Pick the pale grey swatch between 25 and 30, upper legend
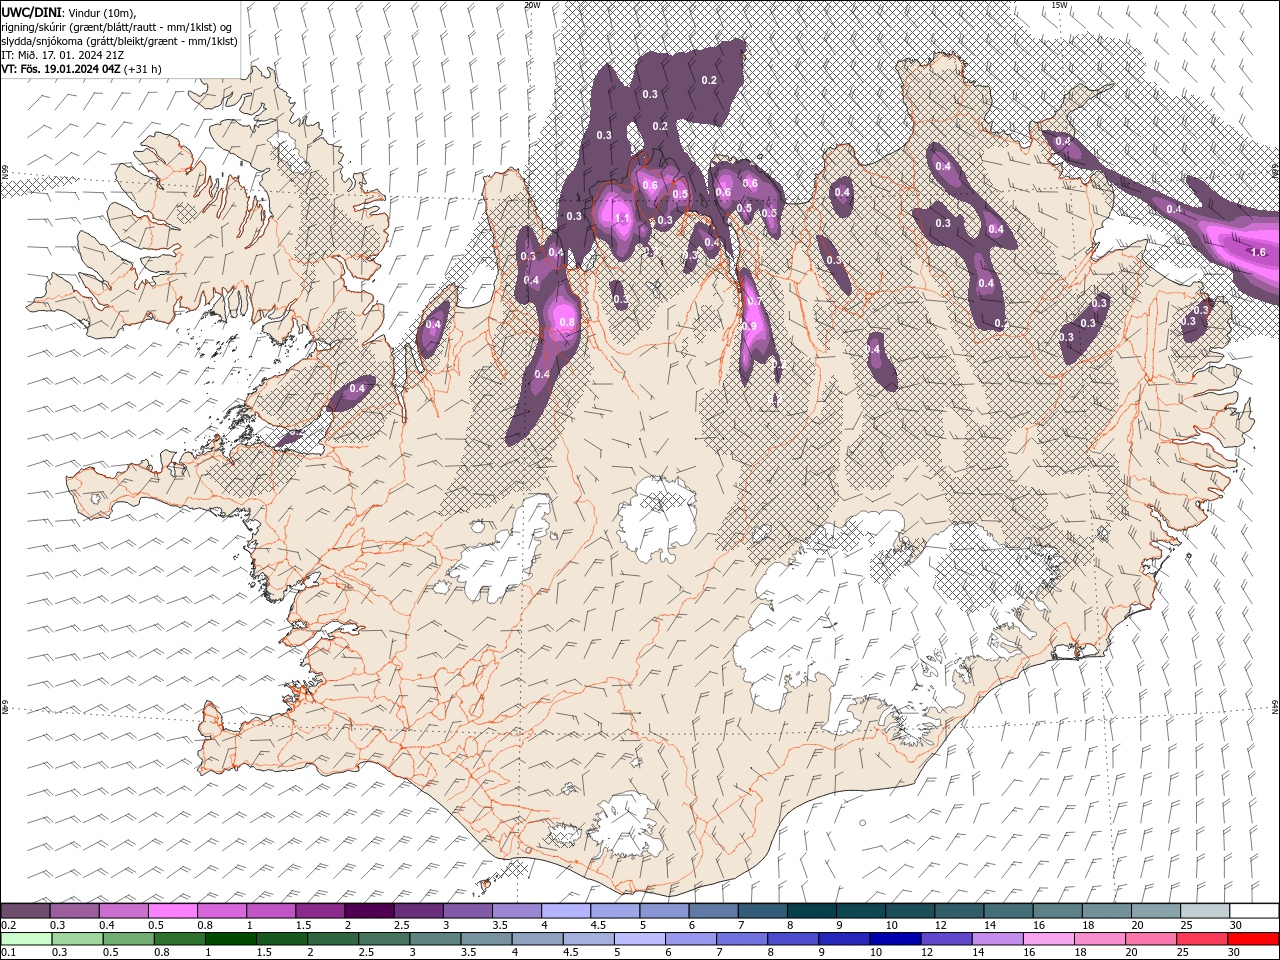Image resolution: width=1280 pixels, height=960 pixels. tap(1206, 911)
